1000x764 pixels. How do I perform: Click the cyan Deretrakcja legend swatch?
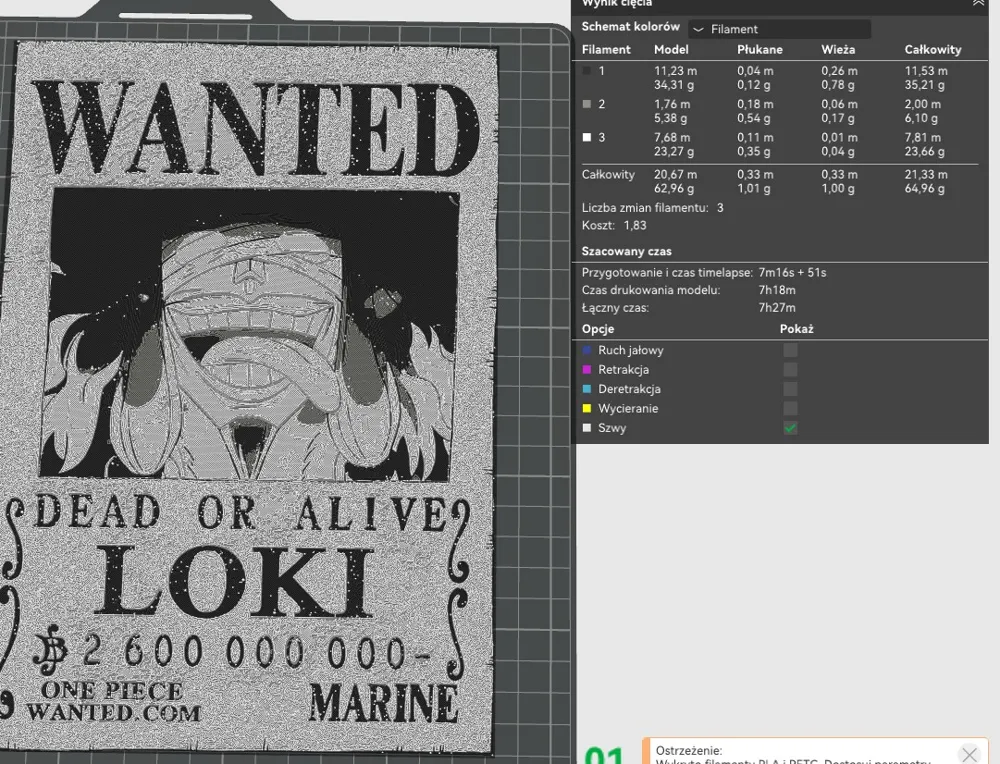587,389
